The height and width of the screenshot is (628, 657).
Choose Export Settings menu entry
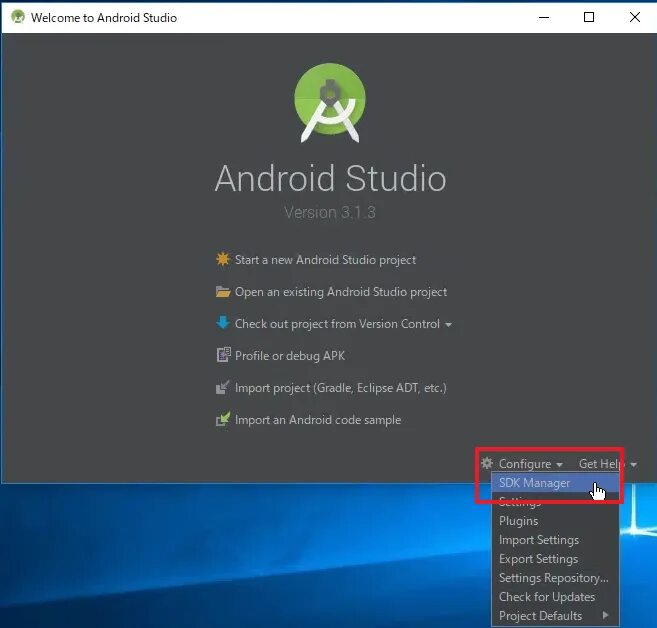(x=555, y=559)
